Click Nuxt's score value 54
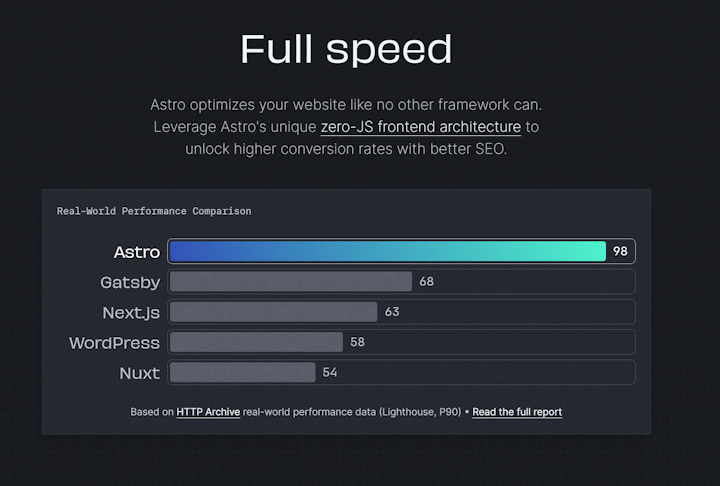The height and width of the screenshot is (486, 720). click(x=329, y=373)
